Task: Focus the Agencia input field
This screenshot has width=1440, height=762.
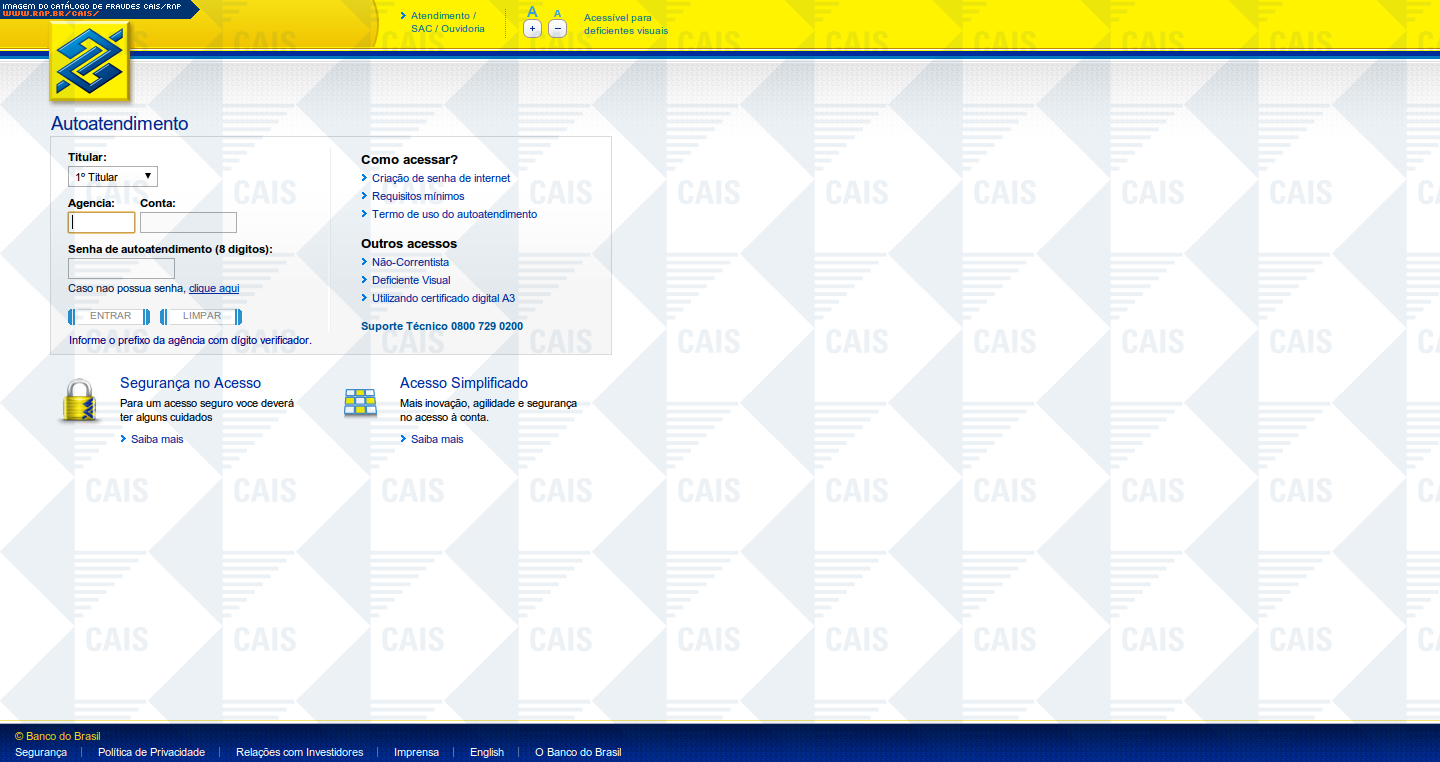Action: 101,222
